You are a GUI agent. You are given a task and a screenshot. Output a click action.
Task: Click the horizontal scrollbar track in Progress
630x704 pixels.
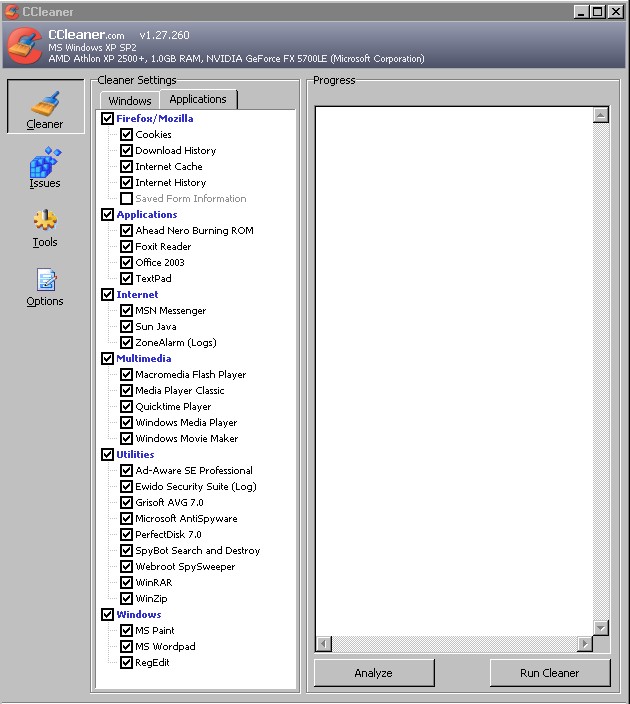click(454, 644)
